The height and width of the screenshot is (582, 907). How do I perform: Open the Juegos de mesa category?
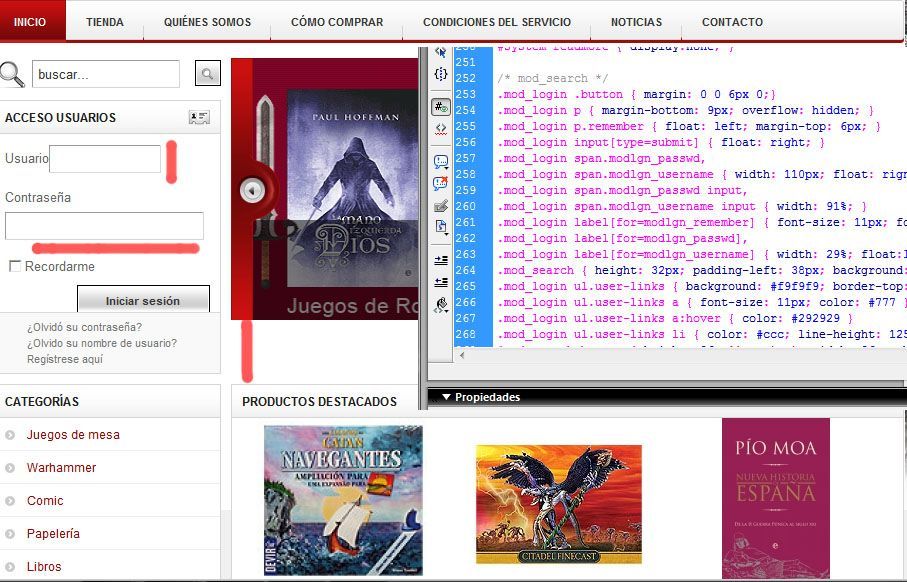click(x=73, y=434)
